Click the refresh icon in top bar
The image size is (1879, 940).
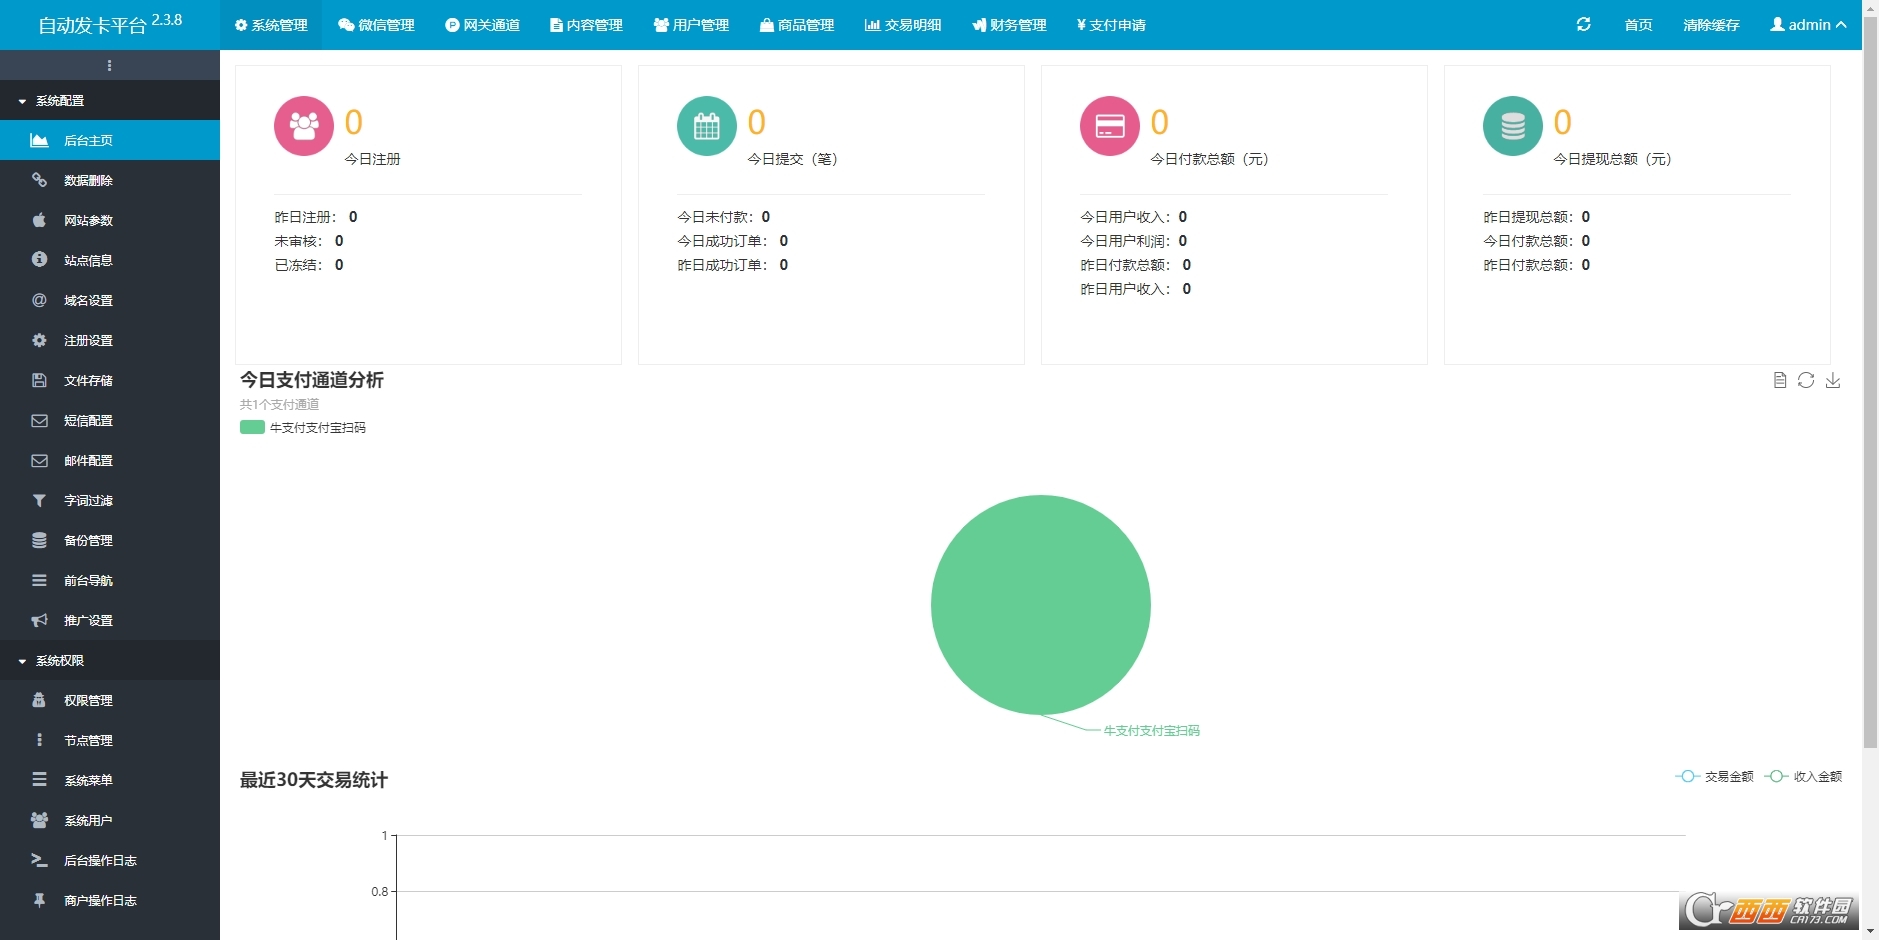(x=1583, y=25)
